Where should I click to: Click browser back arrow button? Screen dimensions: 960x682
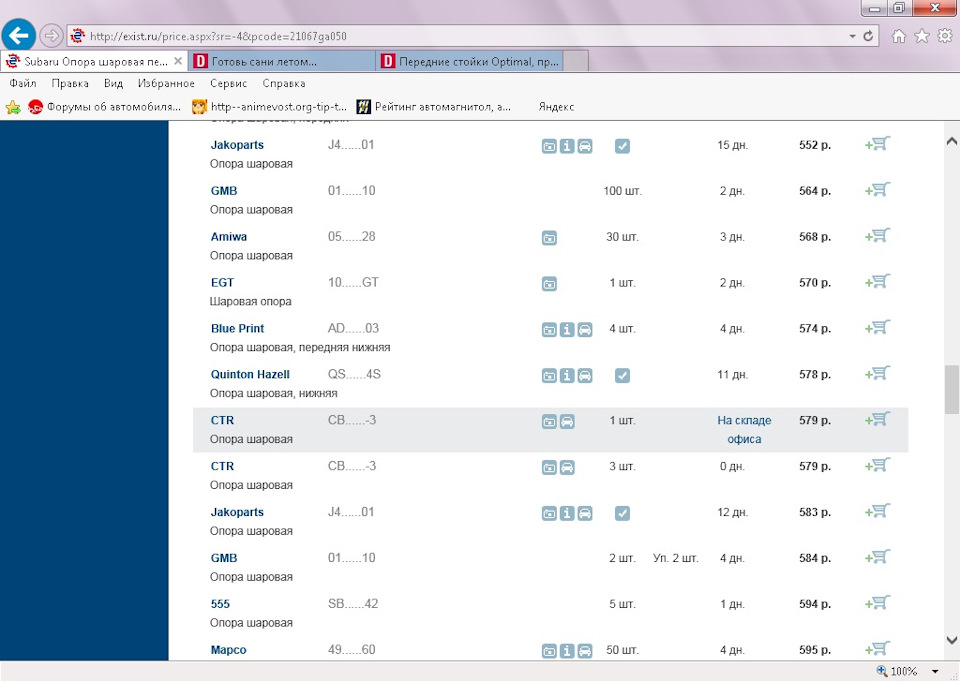[x=18, y=36]
